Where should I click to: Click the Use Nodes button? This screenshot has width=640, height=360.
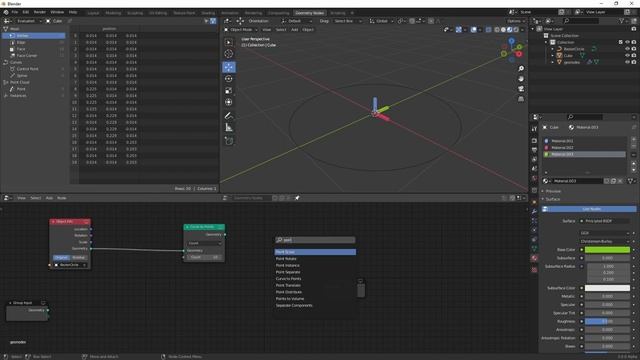click(589, 209)
